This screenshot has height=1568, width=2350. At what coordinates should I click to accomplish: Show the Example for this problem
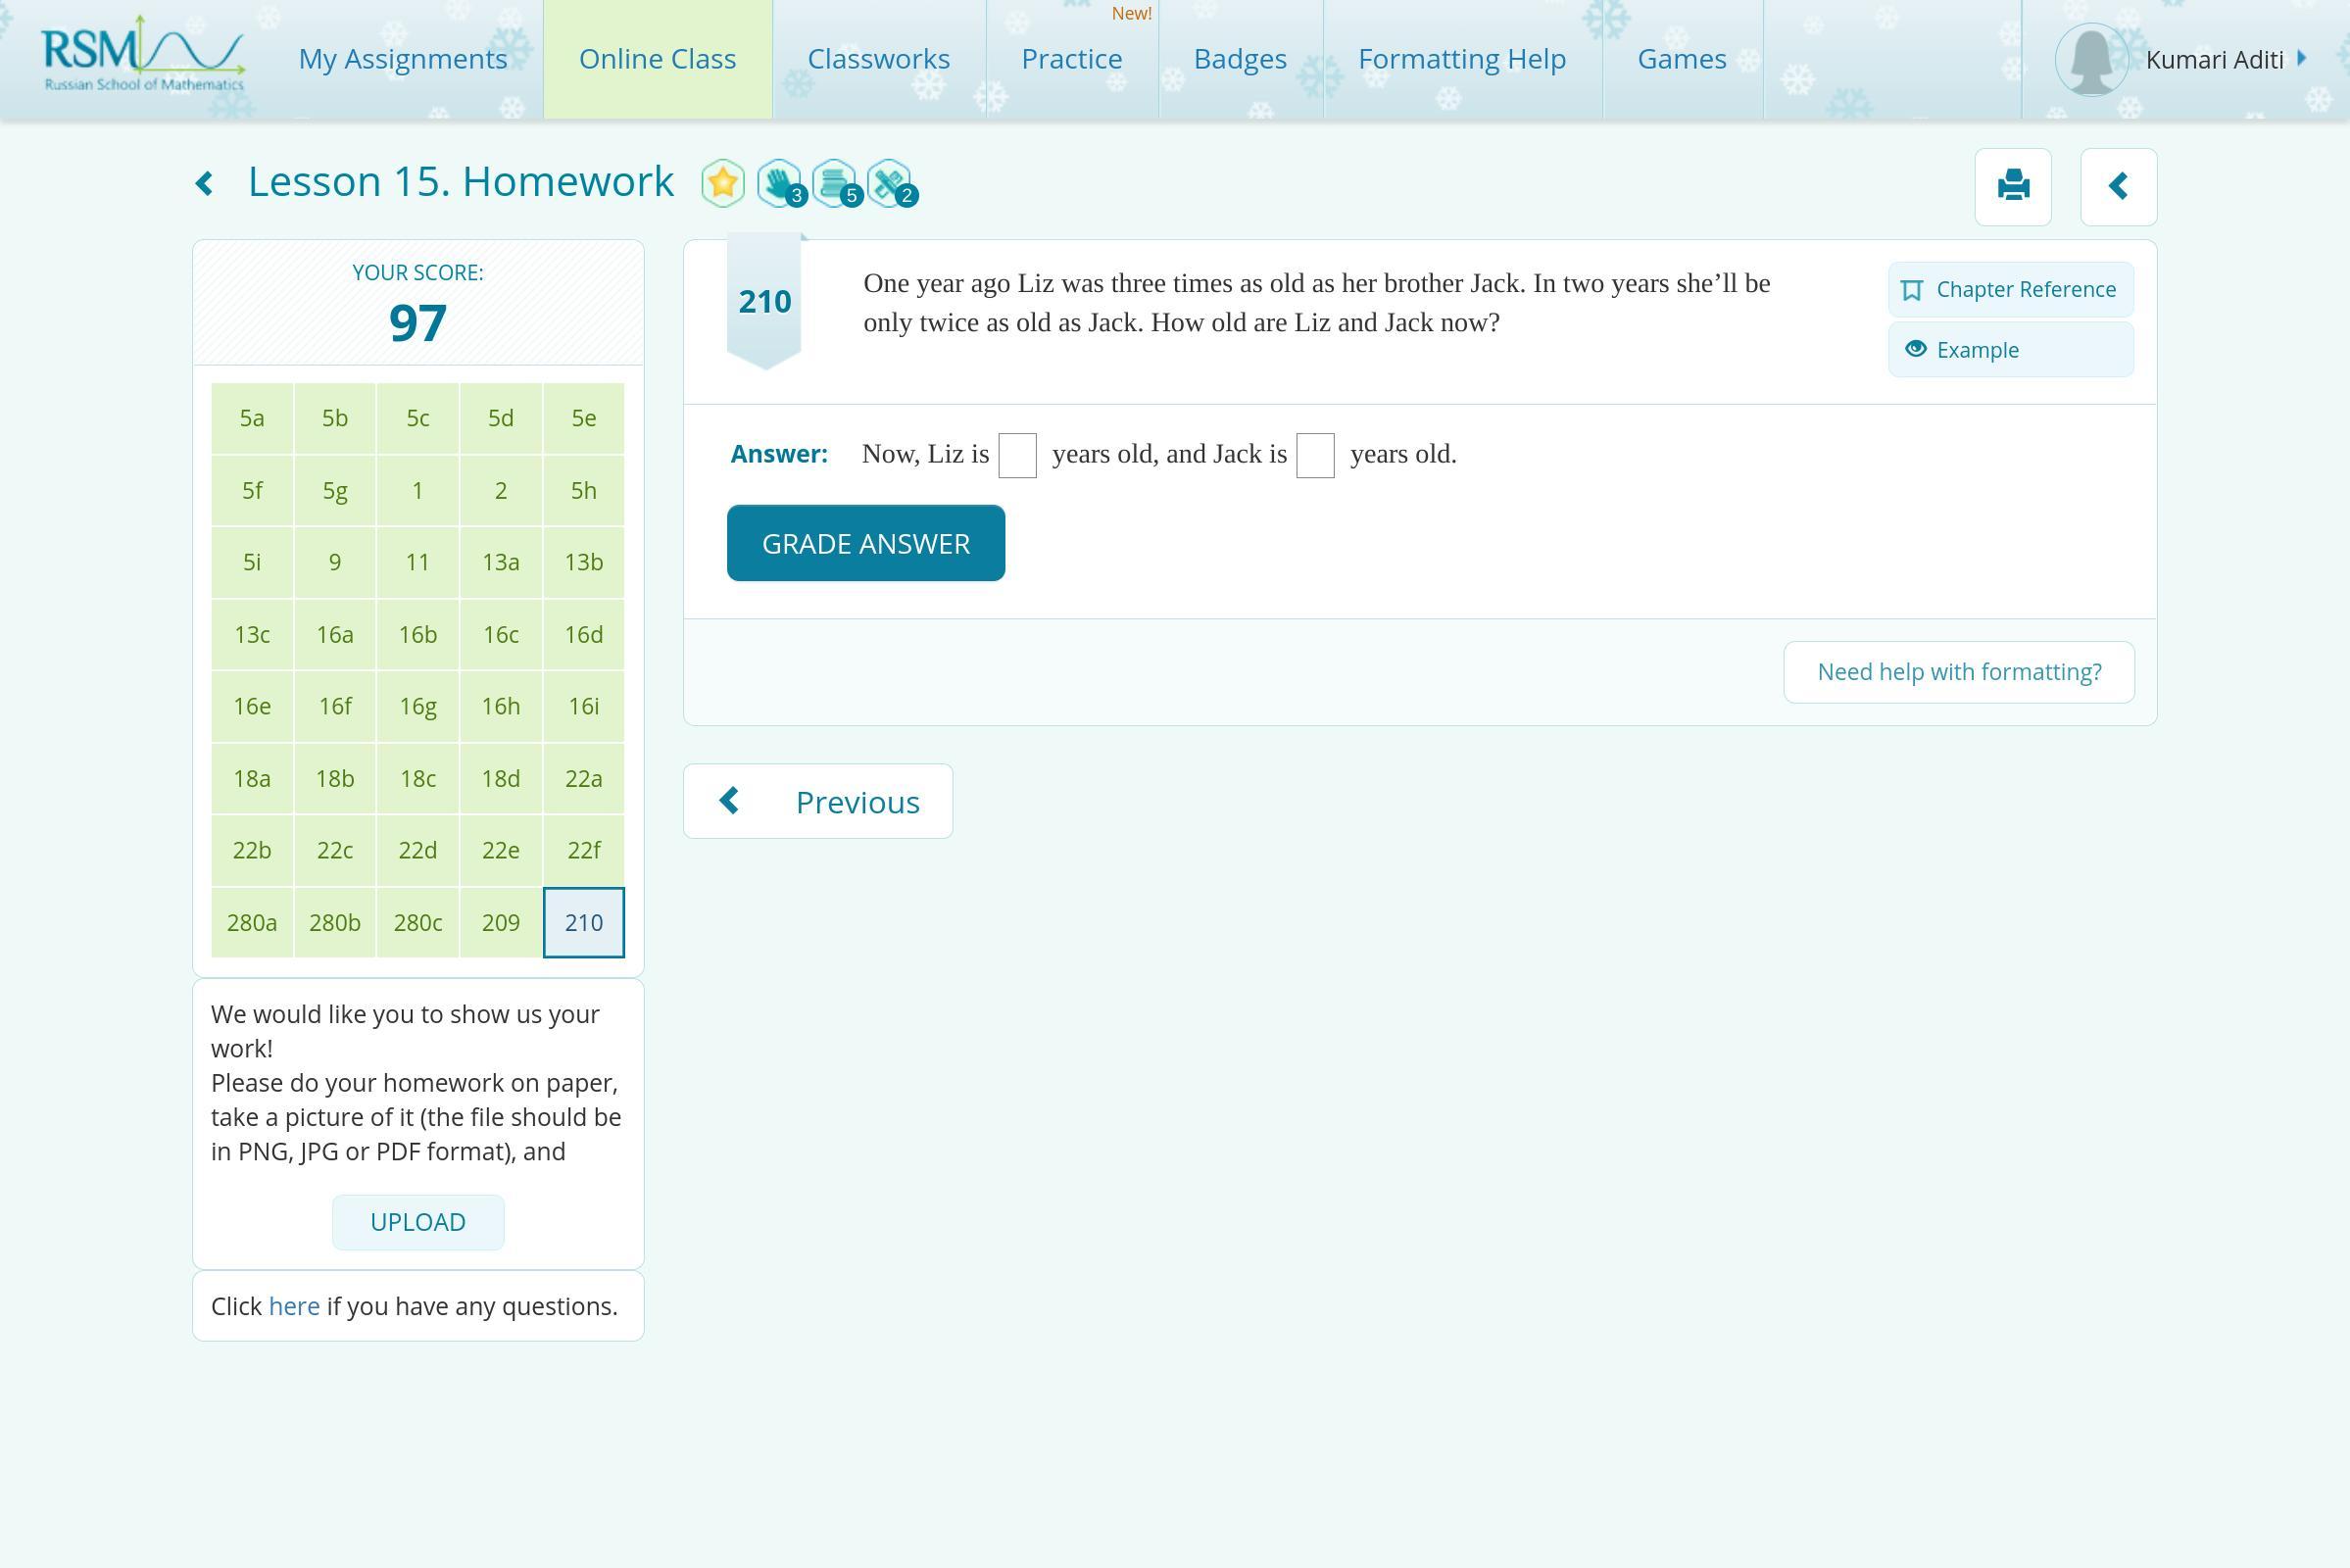coord(2010,350)
